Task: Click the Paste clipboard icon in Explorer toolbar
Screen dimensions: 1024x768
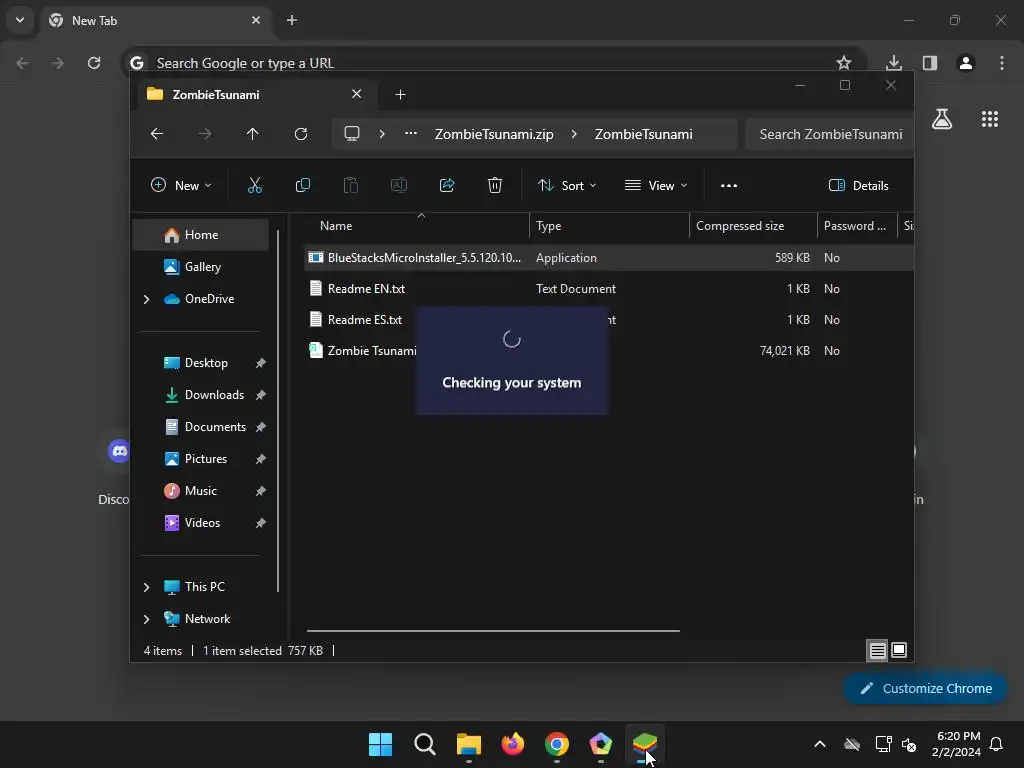Action: click(351, 185)
